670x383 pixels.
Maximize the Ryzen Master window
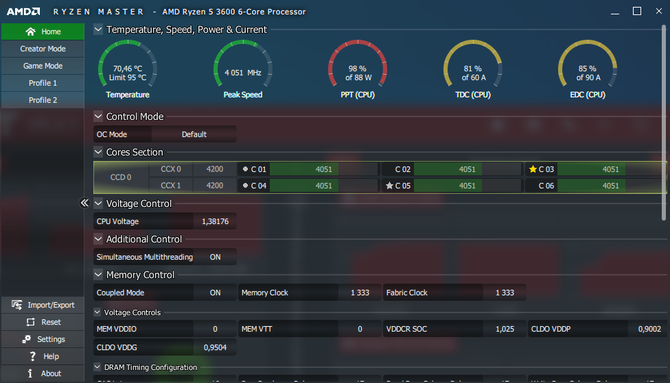click(637, 11)
